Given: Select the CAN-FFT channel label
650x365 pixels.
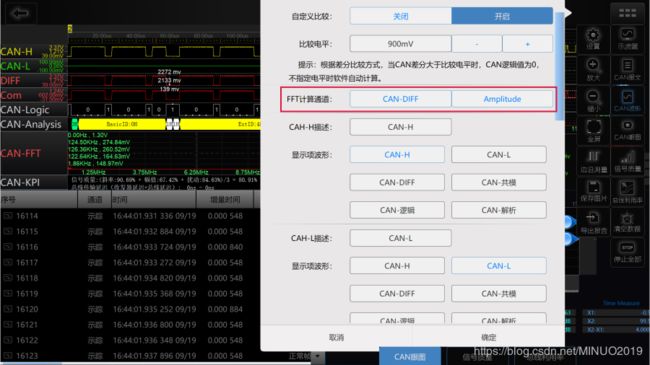Looking at the screenshot, I should pos(21,153).
